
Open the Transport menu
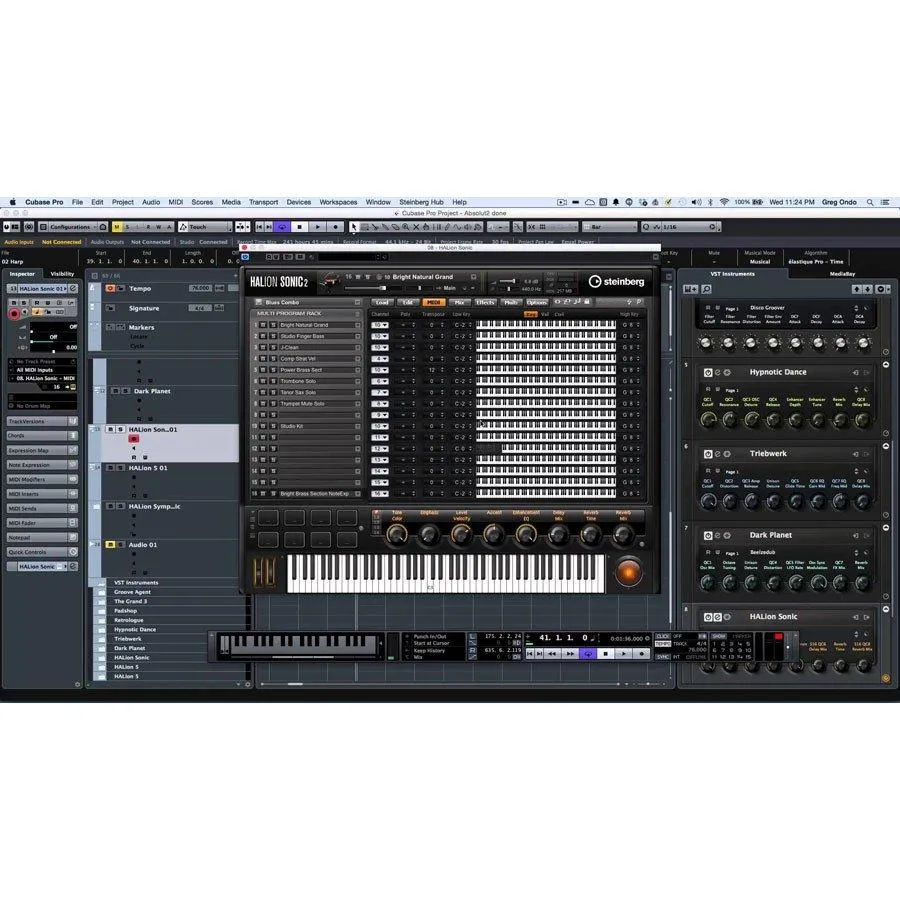[263, 202]
